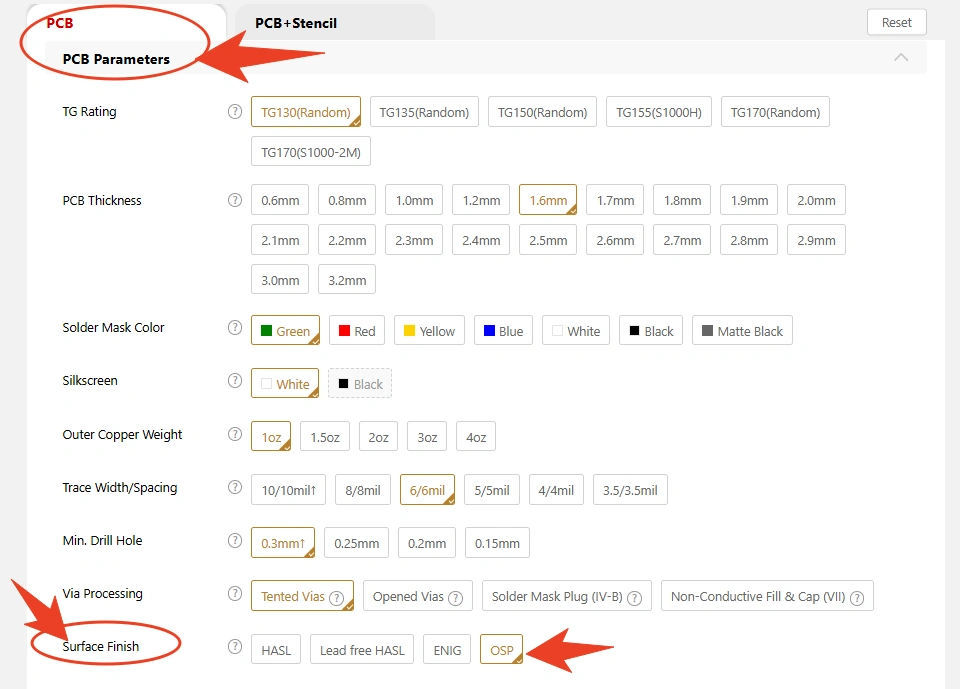Open help icon for PCB Thickness
The height and width of the screenshot is (689, 960).
(x=235, y=200)
